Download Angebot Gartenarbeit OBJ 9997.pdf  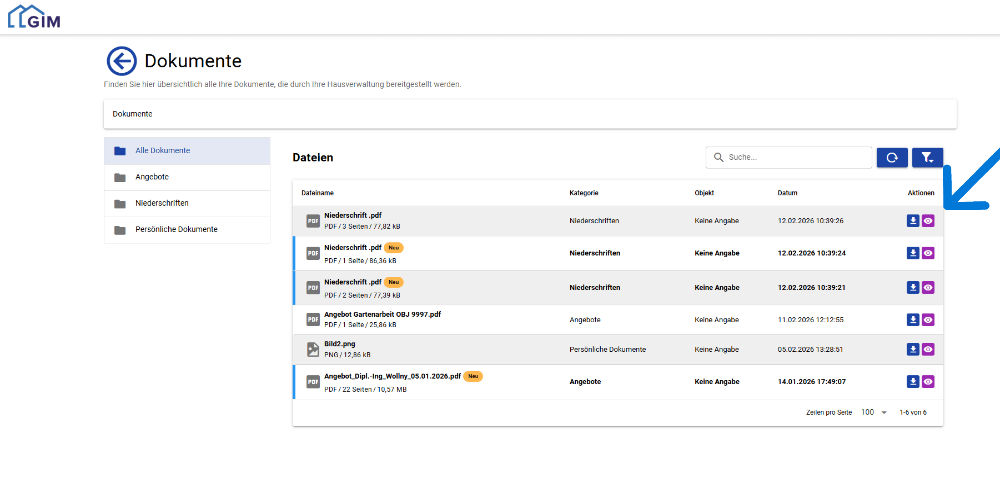(x=912, y=319)
